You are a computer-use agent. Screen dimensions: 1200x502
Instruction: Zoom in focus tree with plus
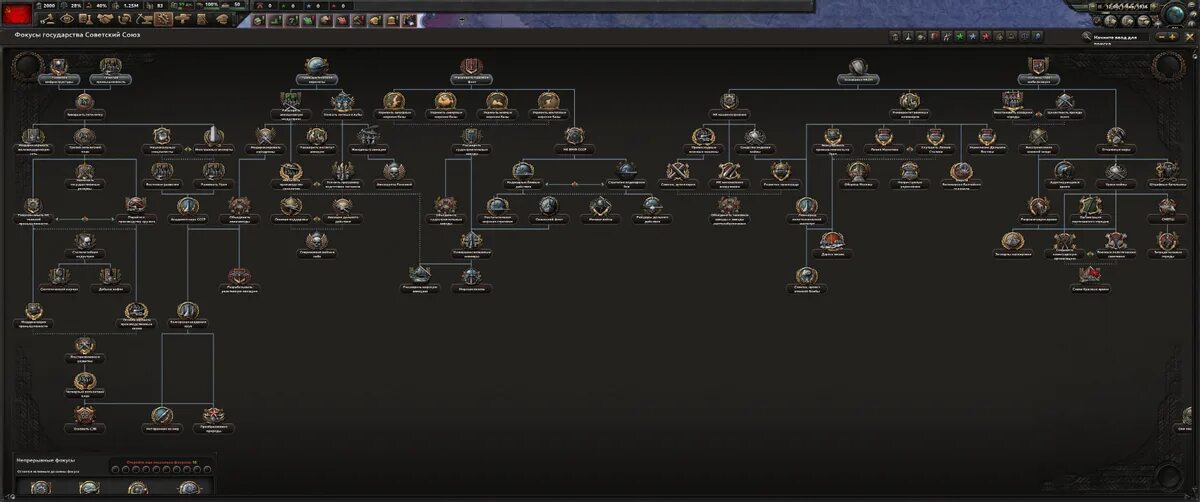click(x=1172, y=37)
